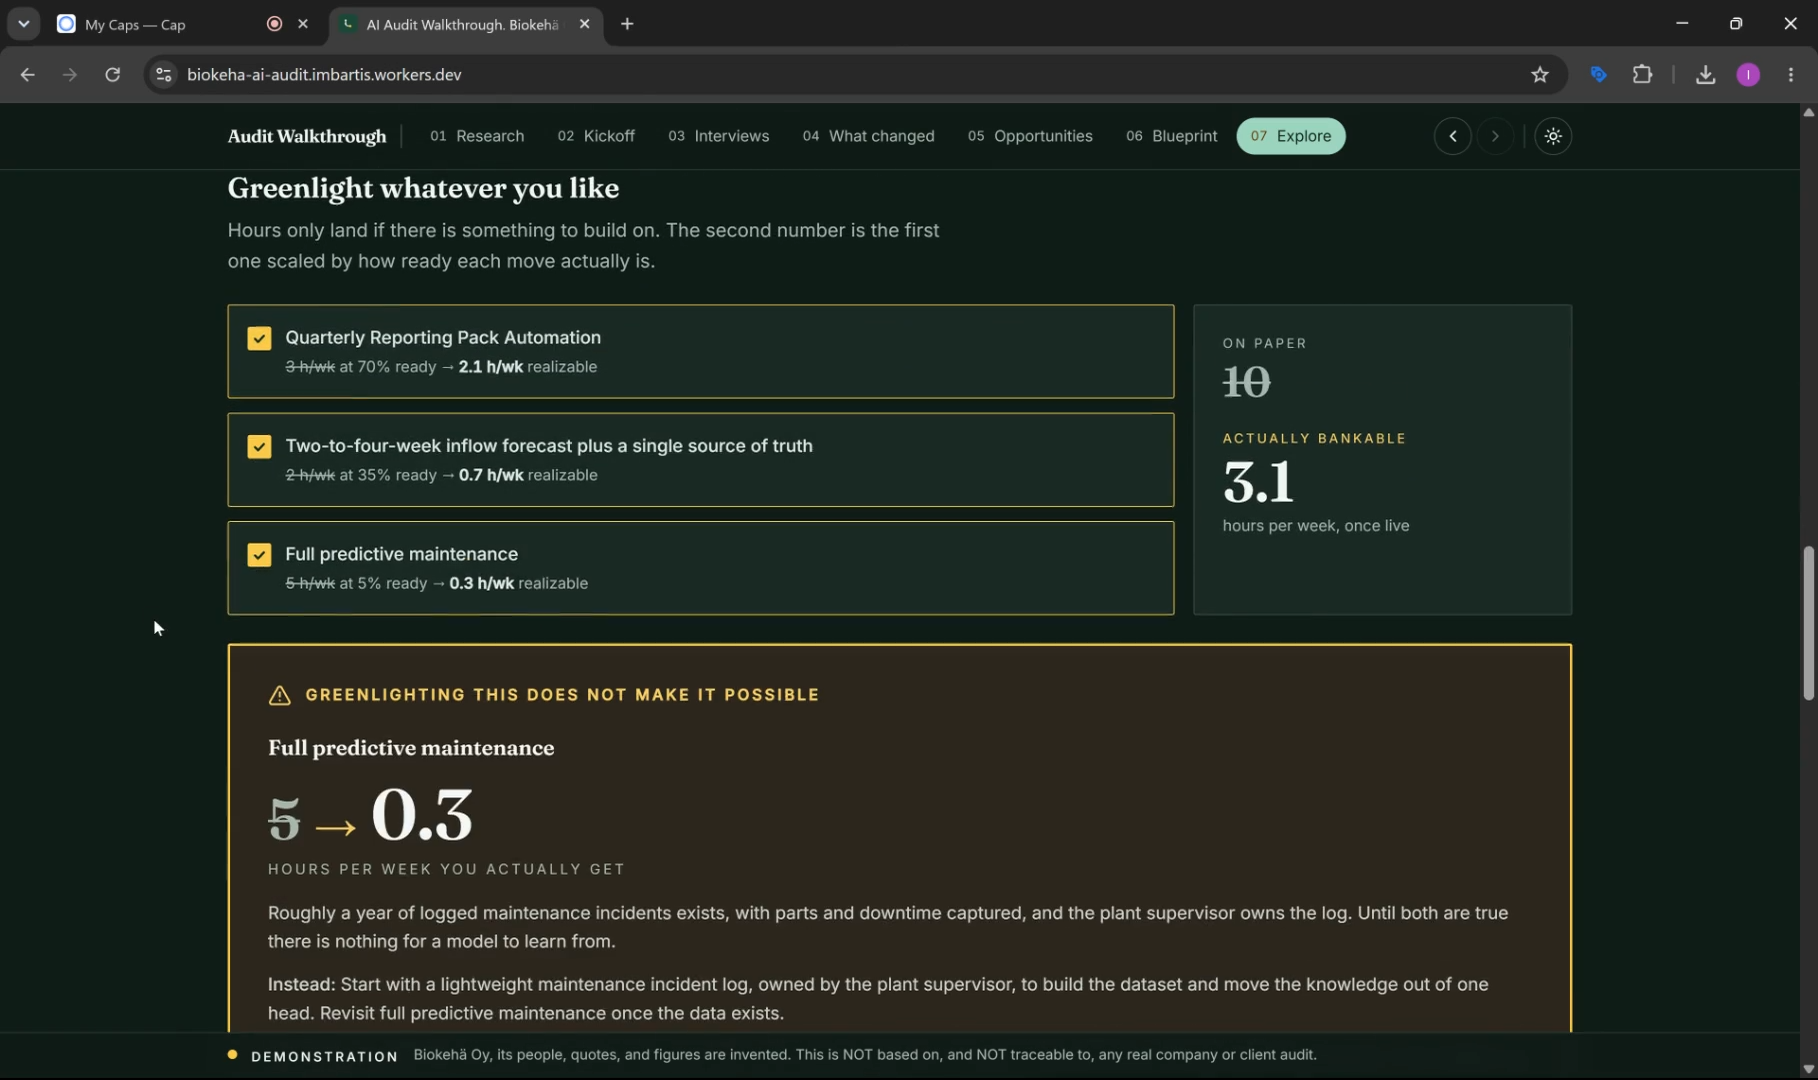Viewport: 1818px width, 1080px height.
Task: View site information icon in address bar
Action: [x=164, y=75]
